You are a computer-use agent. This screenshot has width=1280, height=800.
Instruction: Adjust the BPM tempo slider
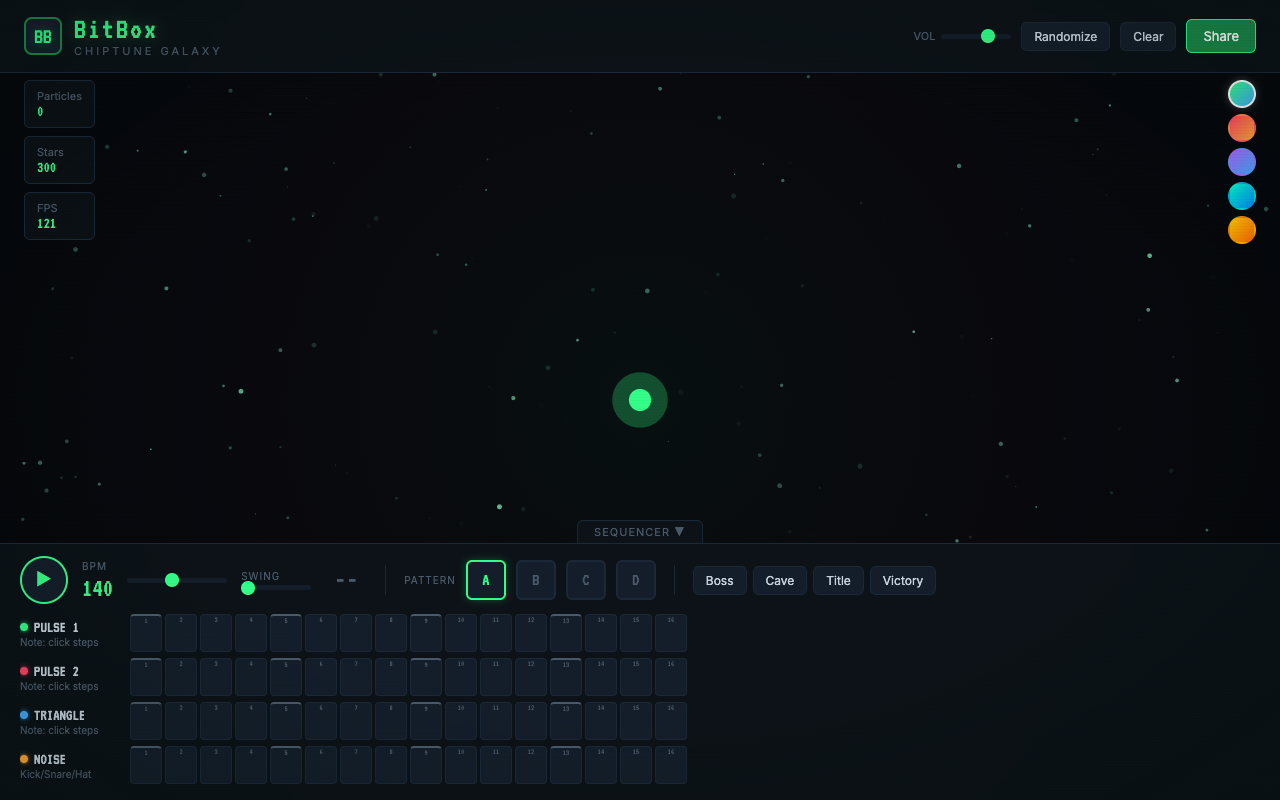point(177,580)
